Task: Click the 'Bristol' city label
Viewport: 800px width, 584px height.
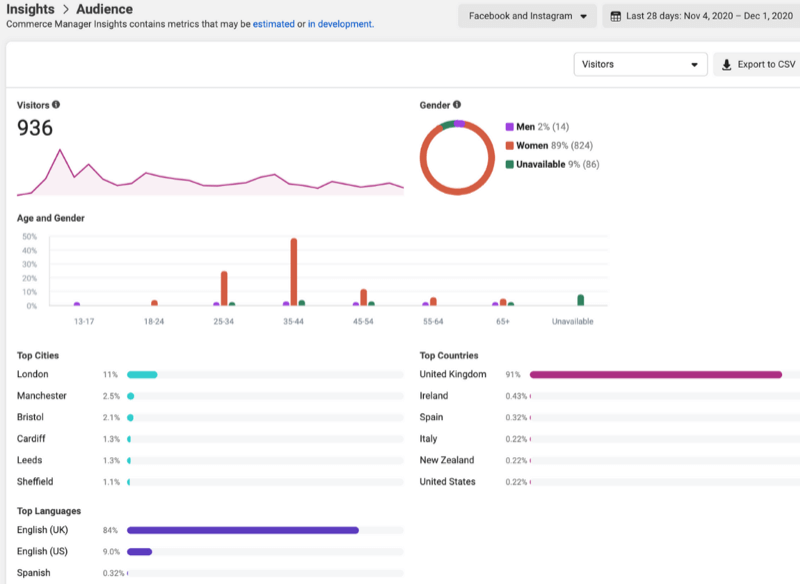Action: 31,417
